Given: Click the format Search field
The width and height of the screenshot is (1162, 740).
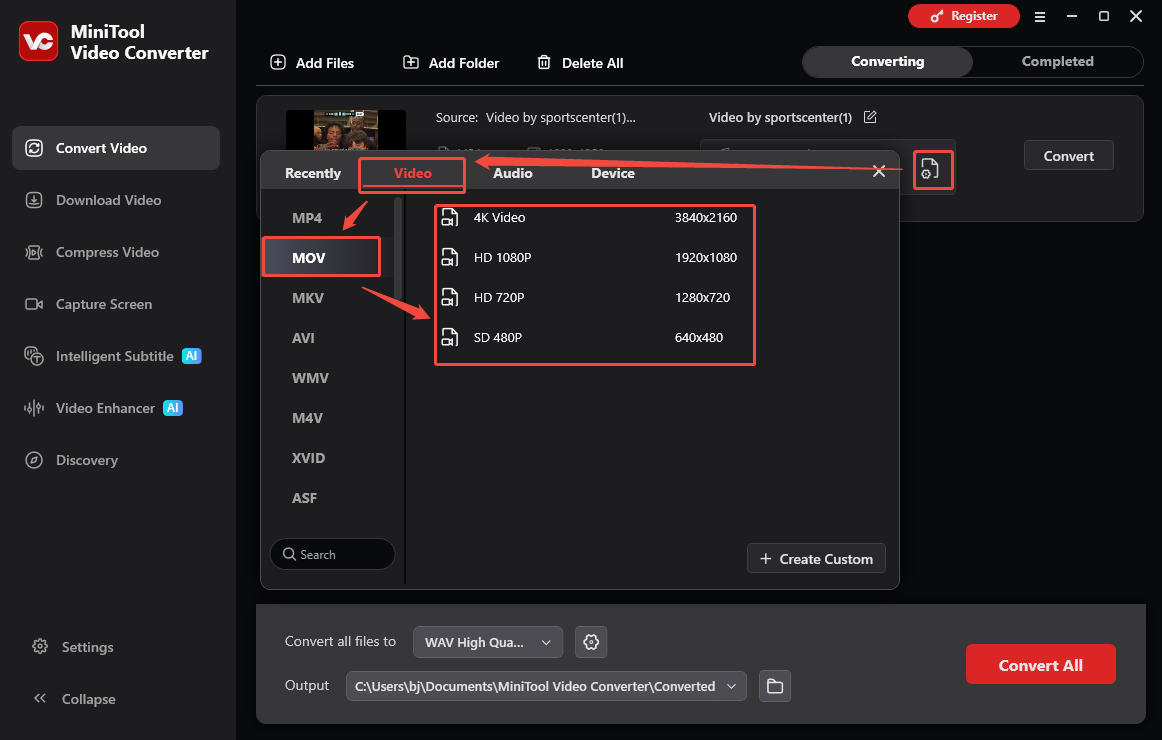Looking at the screenshot, I should pos(332,554).
